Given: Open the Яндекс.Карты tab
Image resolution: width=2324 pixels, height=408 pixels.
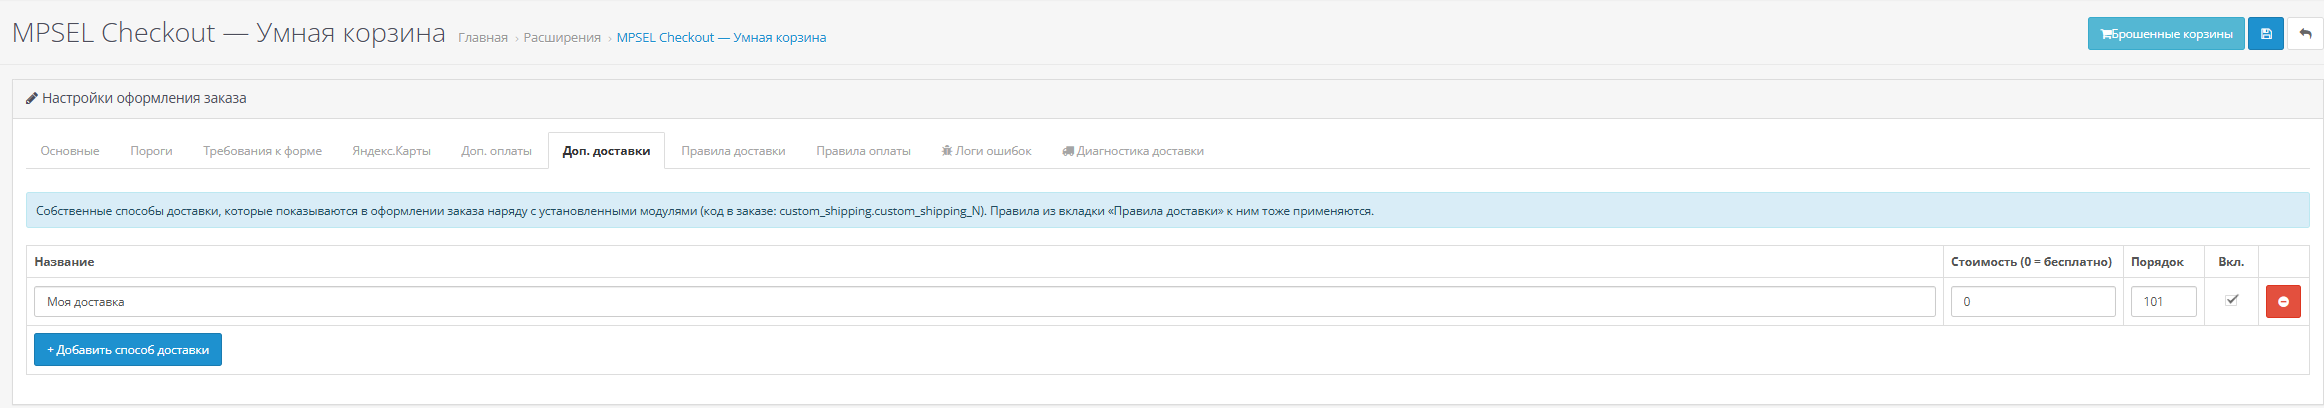Looking at the screenshot, I should click(x=391, y=151).
